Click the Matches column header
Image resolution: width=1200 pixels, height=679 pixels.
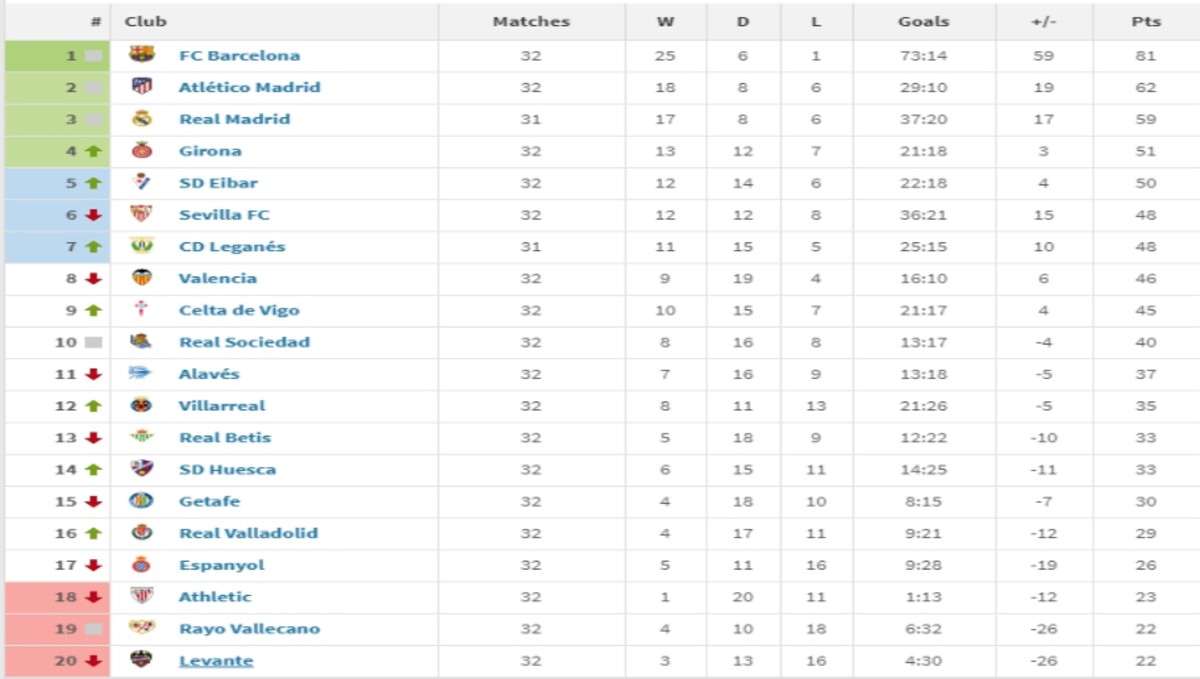(531, 21)
